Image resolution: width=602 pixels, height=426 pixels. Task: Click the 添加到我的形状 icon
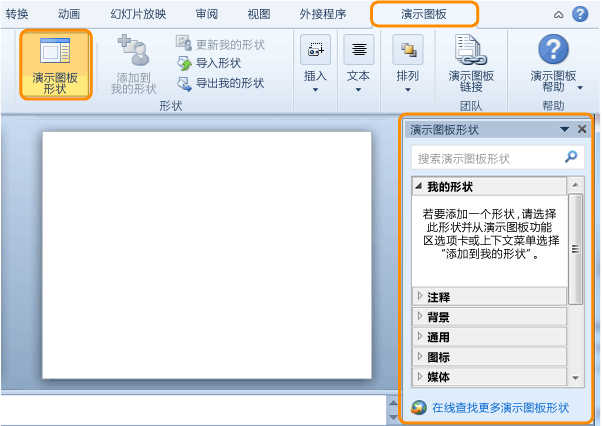(x=134, y=50)
